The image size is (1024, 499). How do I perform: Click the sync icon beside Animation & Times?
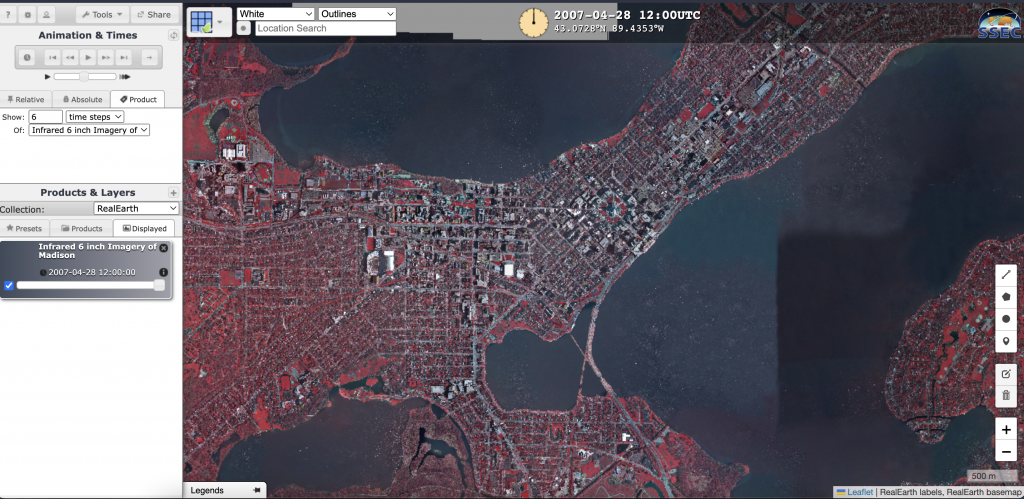(x=173, y=35)
